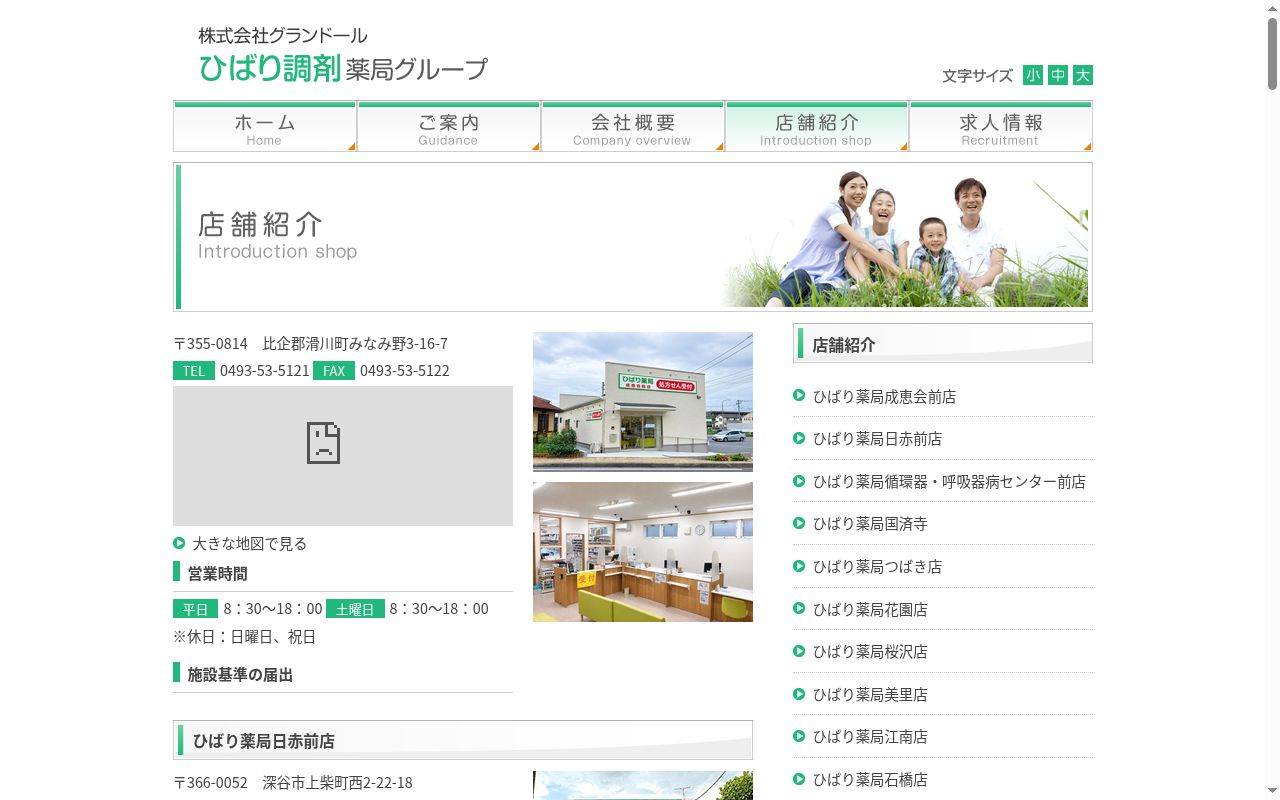Image resolution: width=1280 pixels, height=800 pixels.
Task: Click the pharmacy exterior photo thumbnail
Action: point(643,402)
